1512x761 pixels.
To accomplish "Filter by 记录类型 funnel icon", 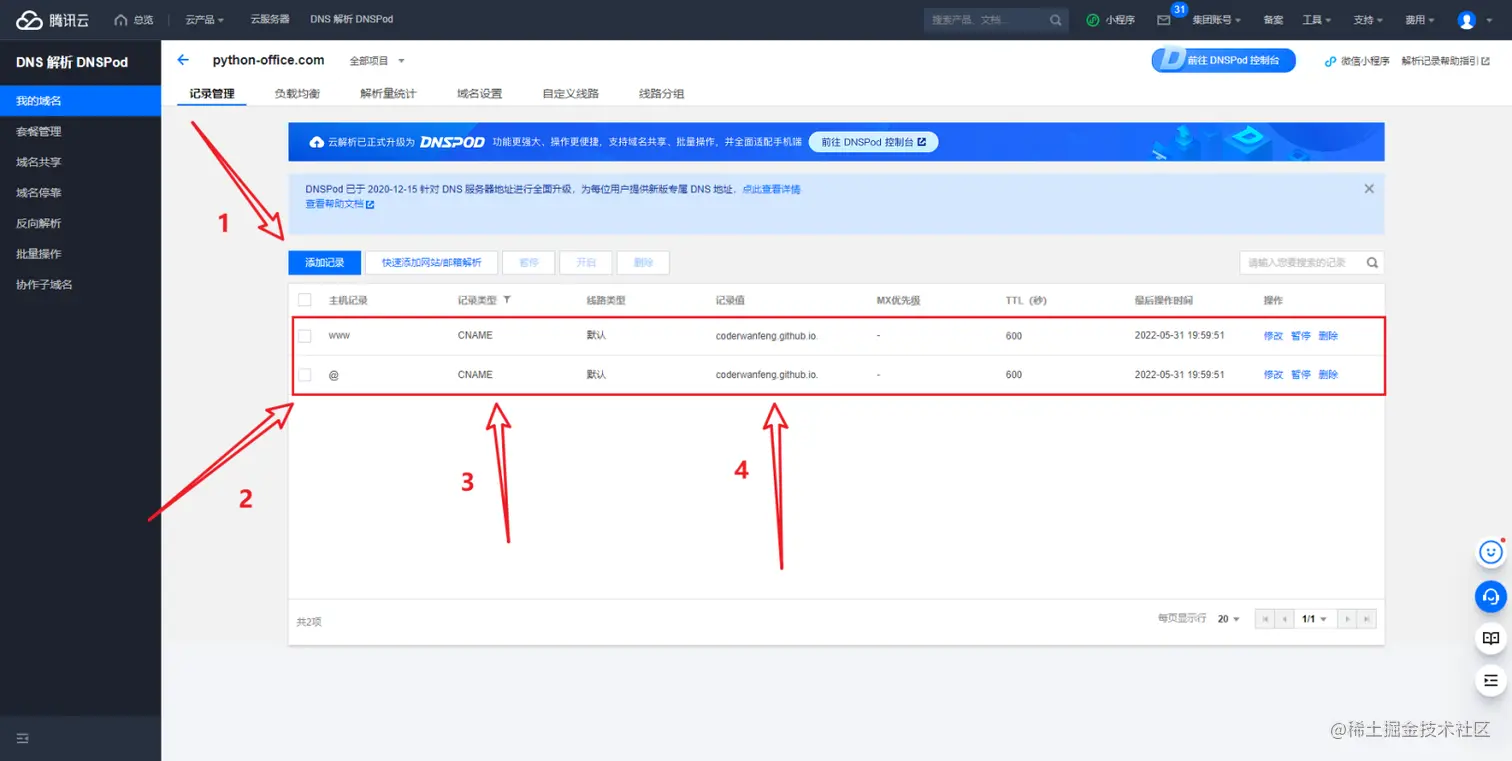I will 507,300.
